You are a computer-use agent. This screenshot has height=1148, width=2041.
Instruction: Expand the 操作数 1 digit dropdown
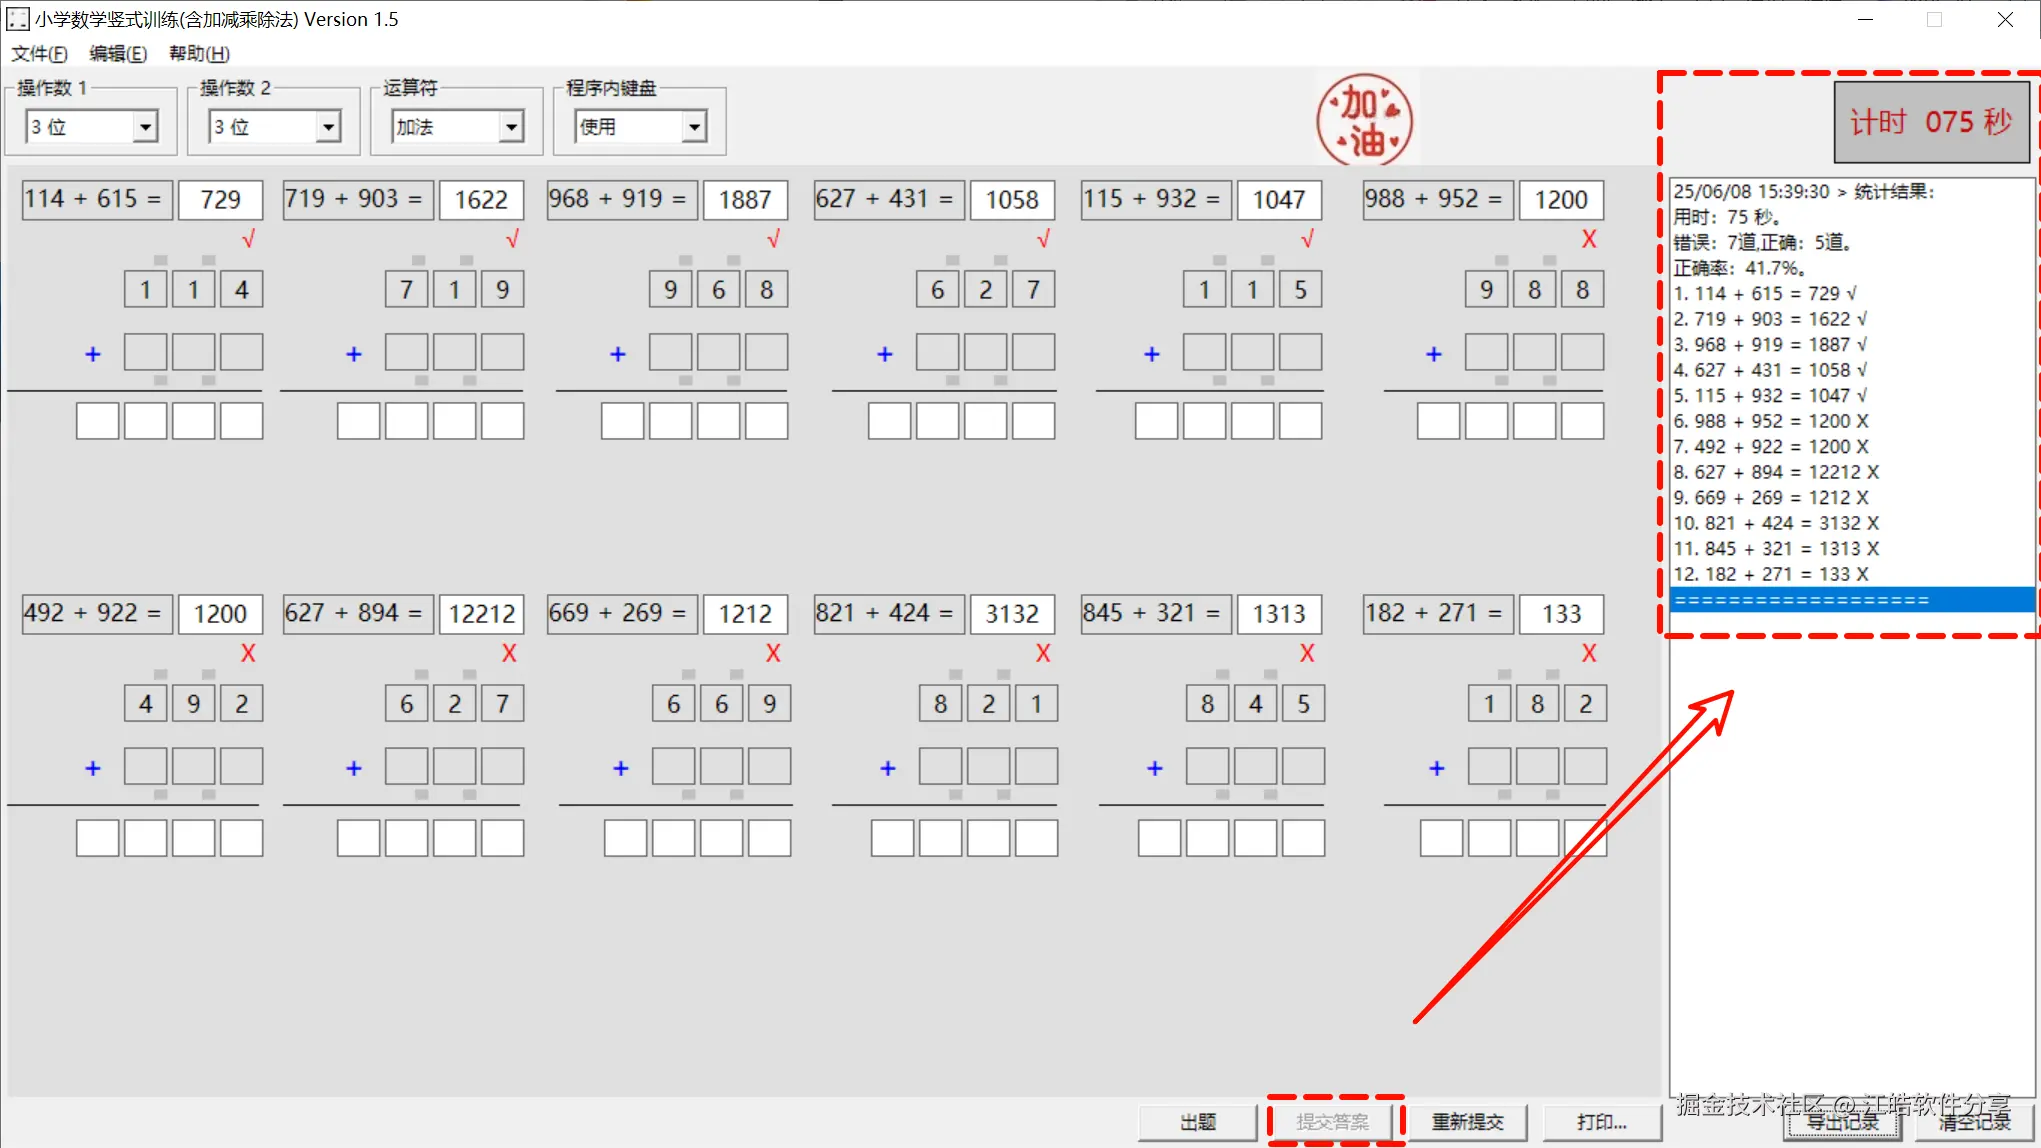coord(146,127)
